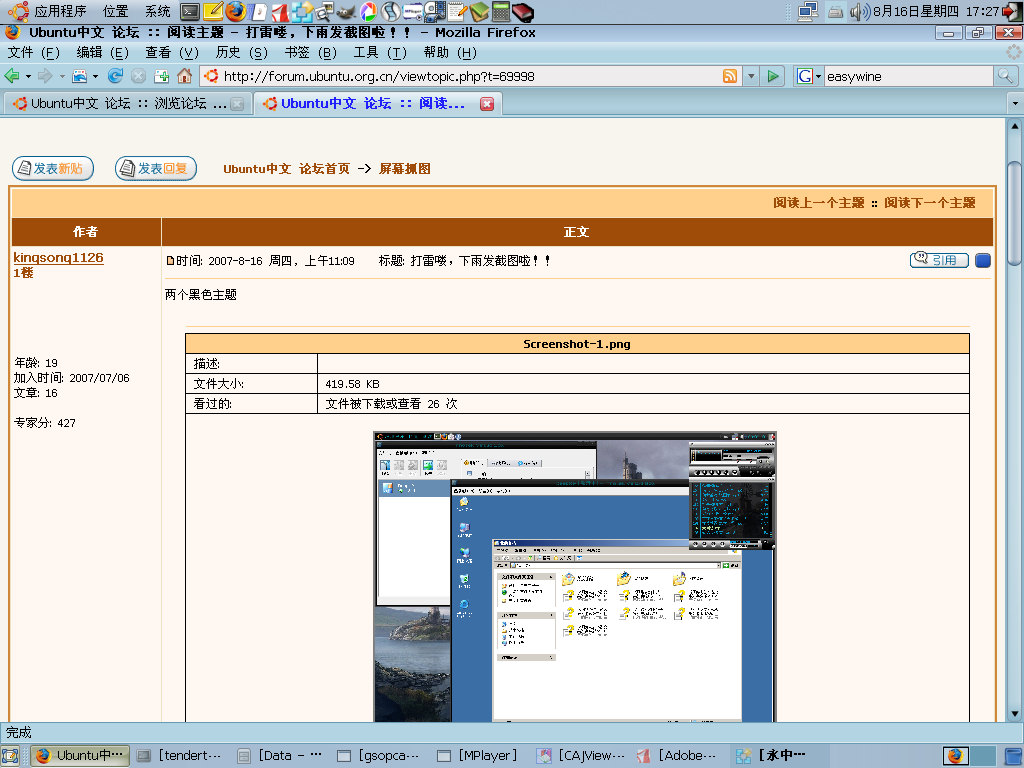Click the 引用 quote button
The width and height of the screenshot is (1024, 768).
939,260
